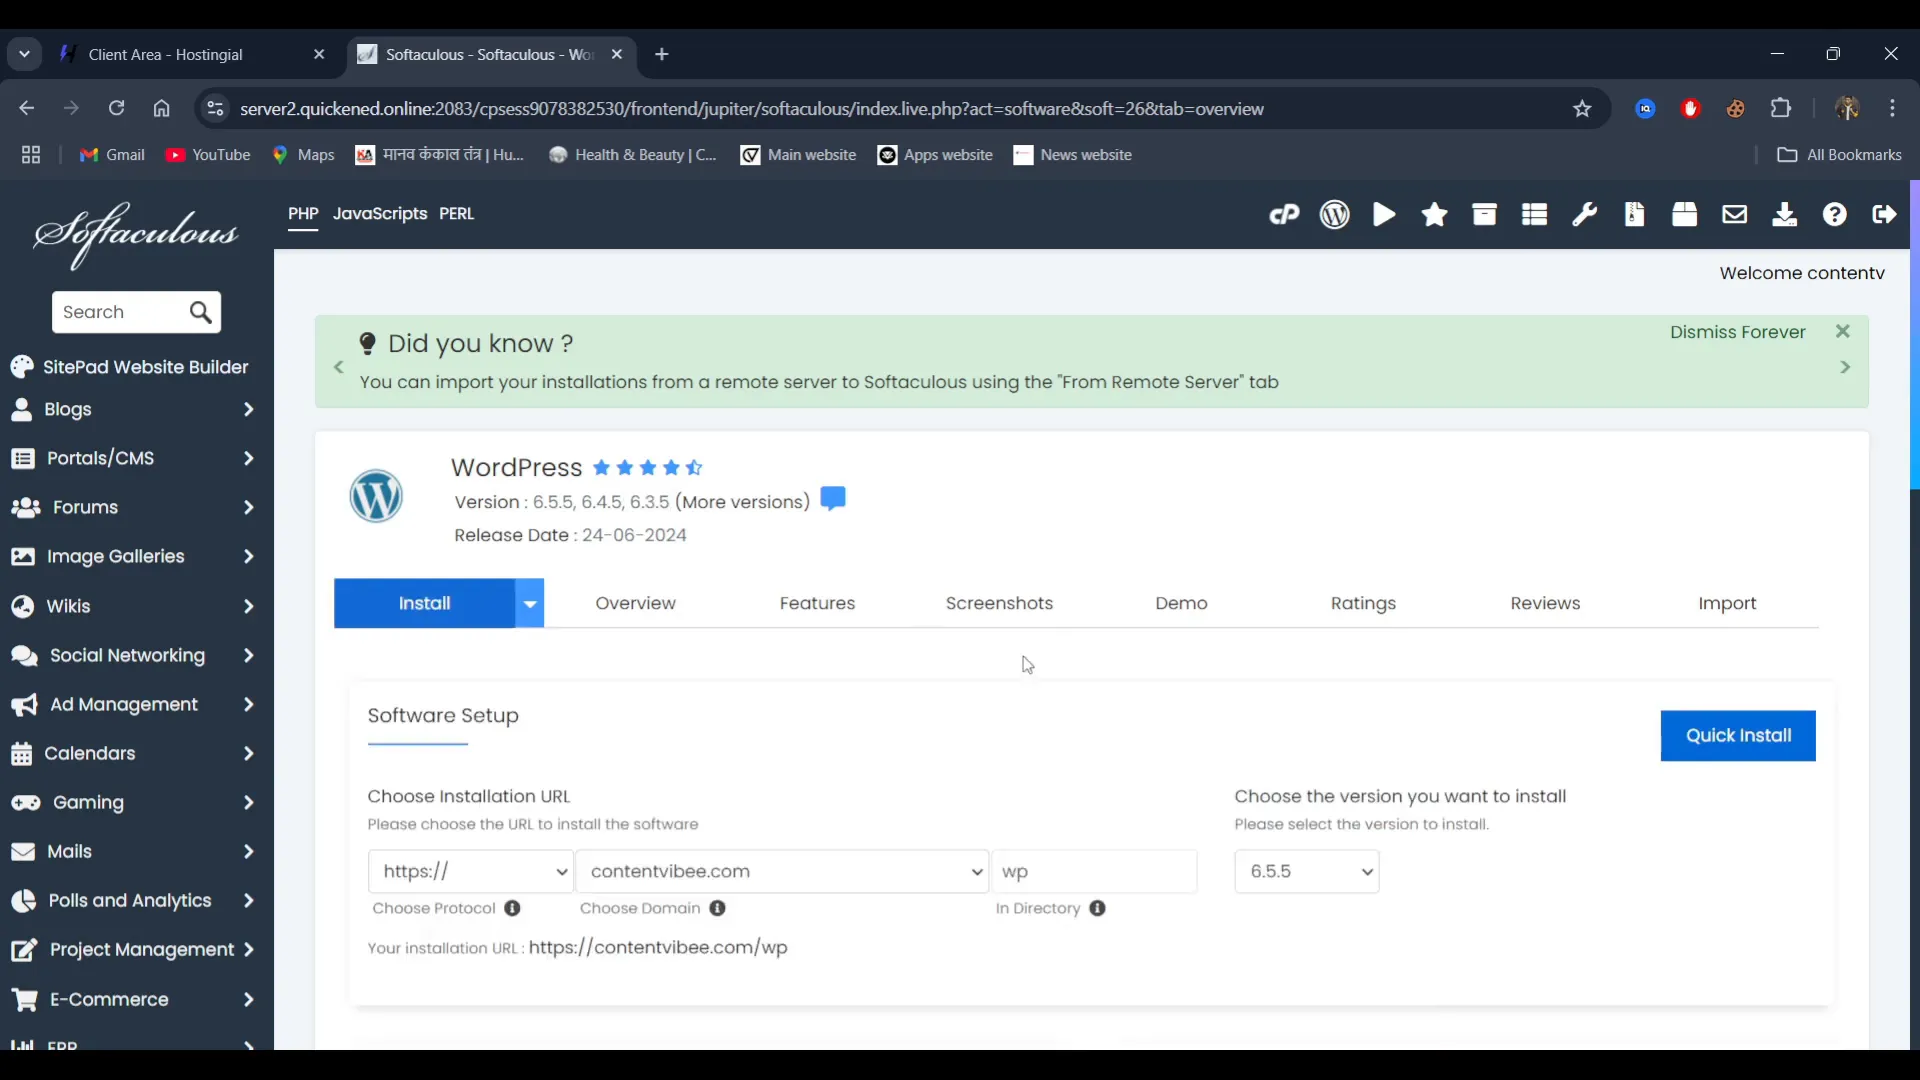The image size is (1920, 1080).
Task: Switch to the Demo tab
Action: coord(1181,604)
